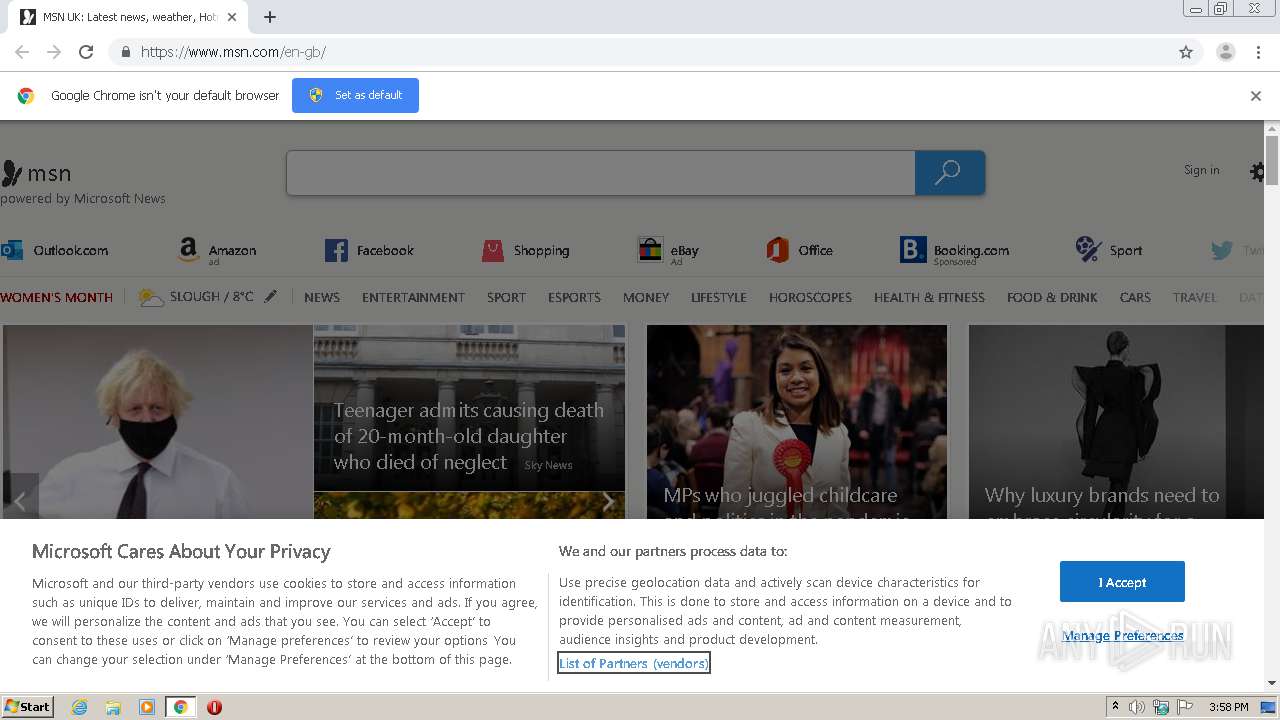The width and height of the screenshot is (1280, 720).
Task: Show next carousel story
Action: click(x=607, y=501)
